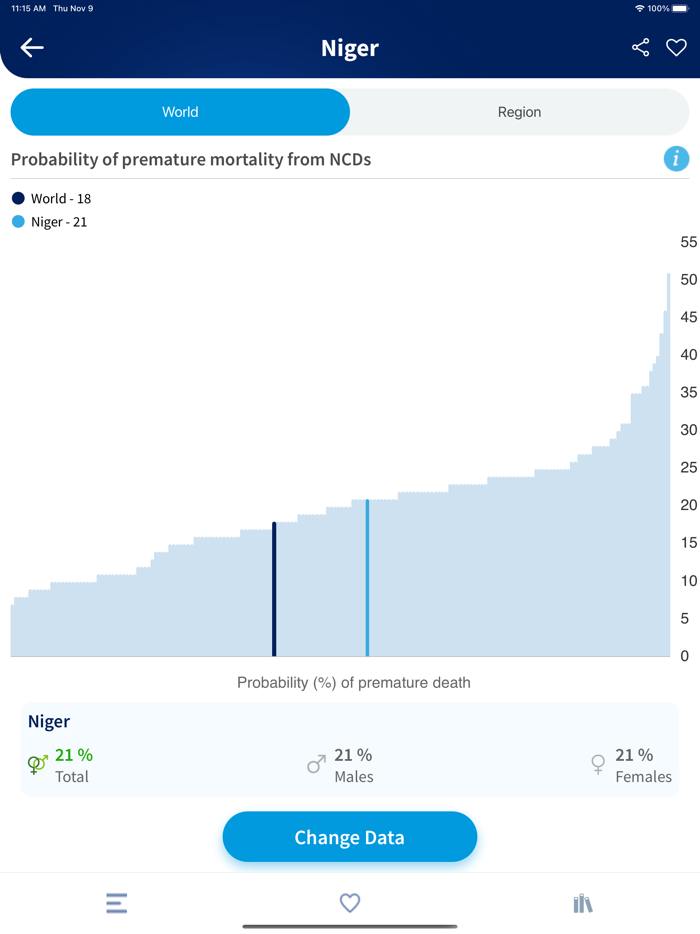This screenshot has height=934, width=700.
Task: Tap the female symbol beside 21% Females
Action: coord(598,764)
